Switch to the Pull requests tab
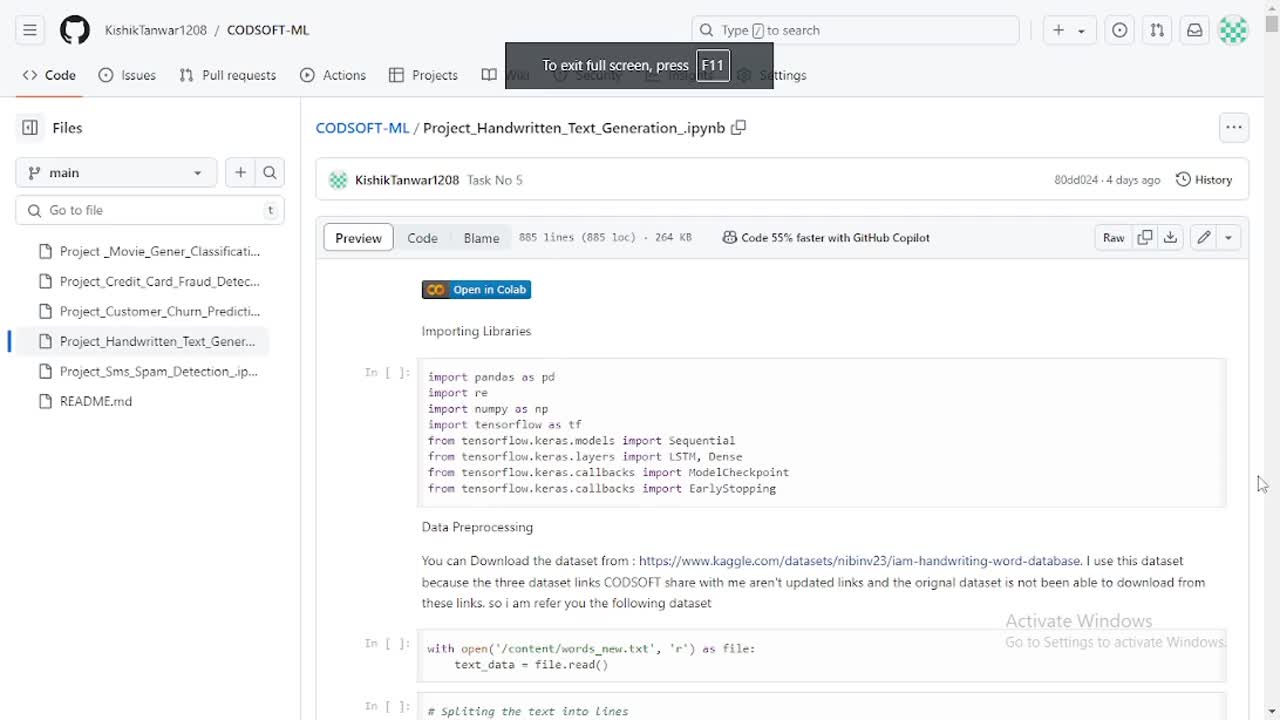Viewport: 1280px width, 720px height. (x=227, y=75)
